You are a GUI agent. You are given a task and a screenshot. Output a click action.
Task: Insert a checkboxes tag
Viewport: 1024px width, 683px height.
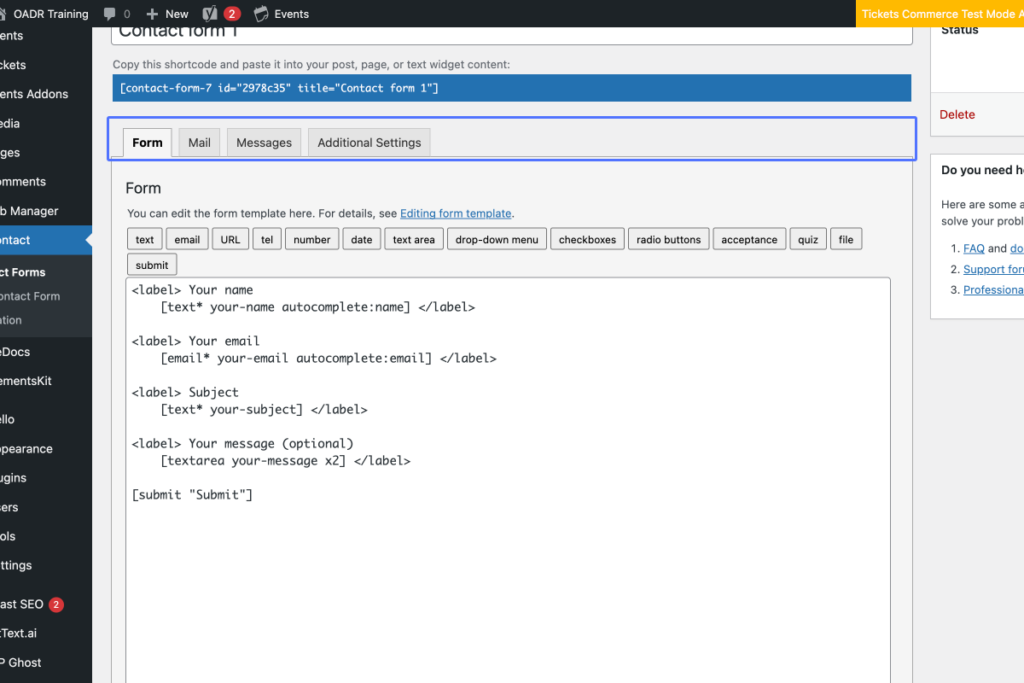click(x=588, y=240)
